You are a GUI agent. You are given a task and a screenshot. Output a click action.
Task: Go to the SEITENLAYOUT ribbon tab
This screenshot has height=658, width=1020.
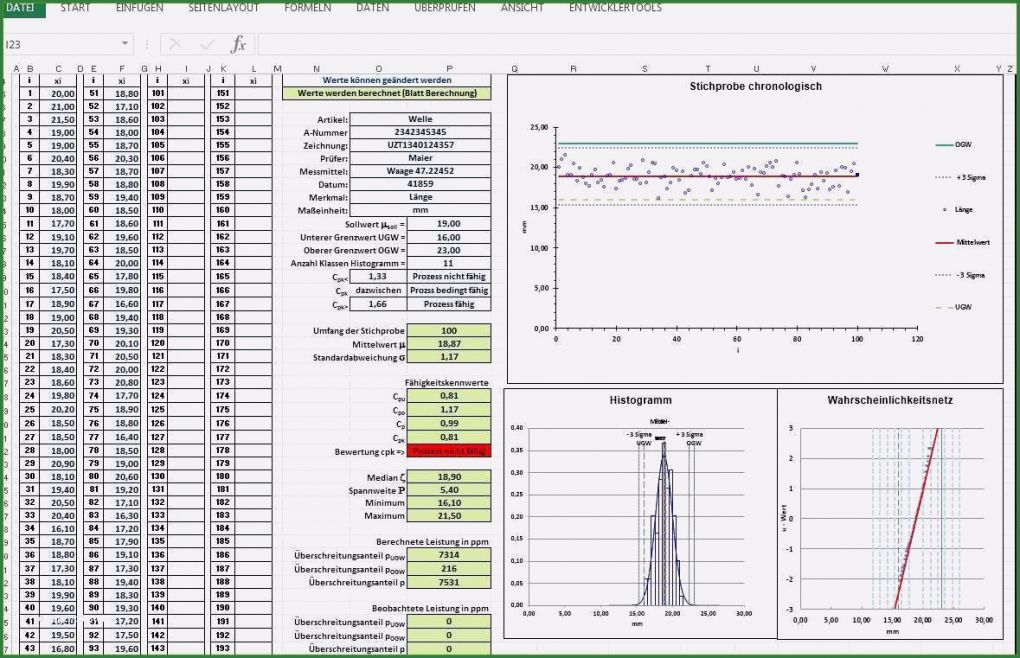point(223,7)
